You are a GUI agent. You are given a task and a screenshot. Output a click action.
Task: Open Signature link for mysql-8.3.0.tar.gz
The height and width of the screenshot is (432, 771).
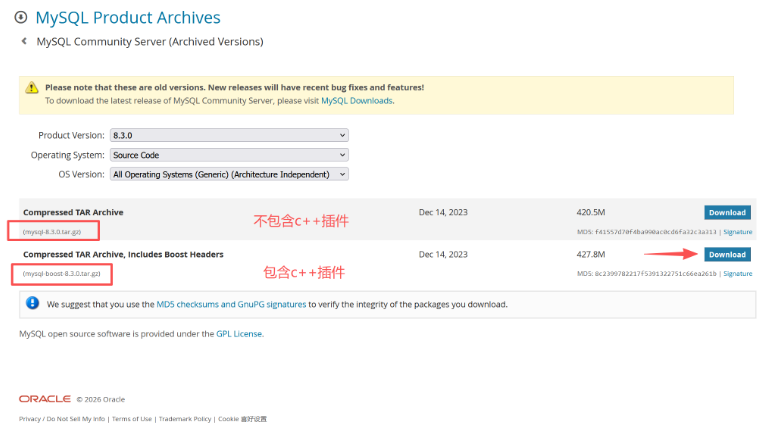click(x=738, y=232)
